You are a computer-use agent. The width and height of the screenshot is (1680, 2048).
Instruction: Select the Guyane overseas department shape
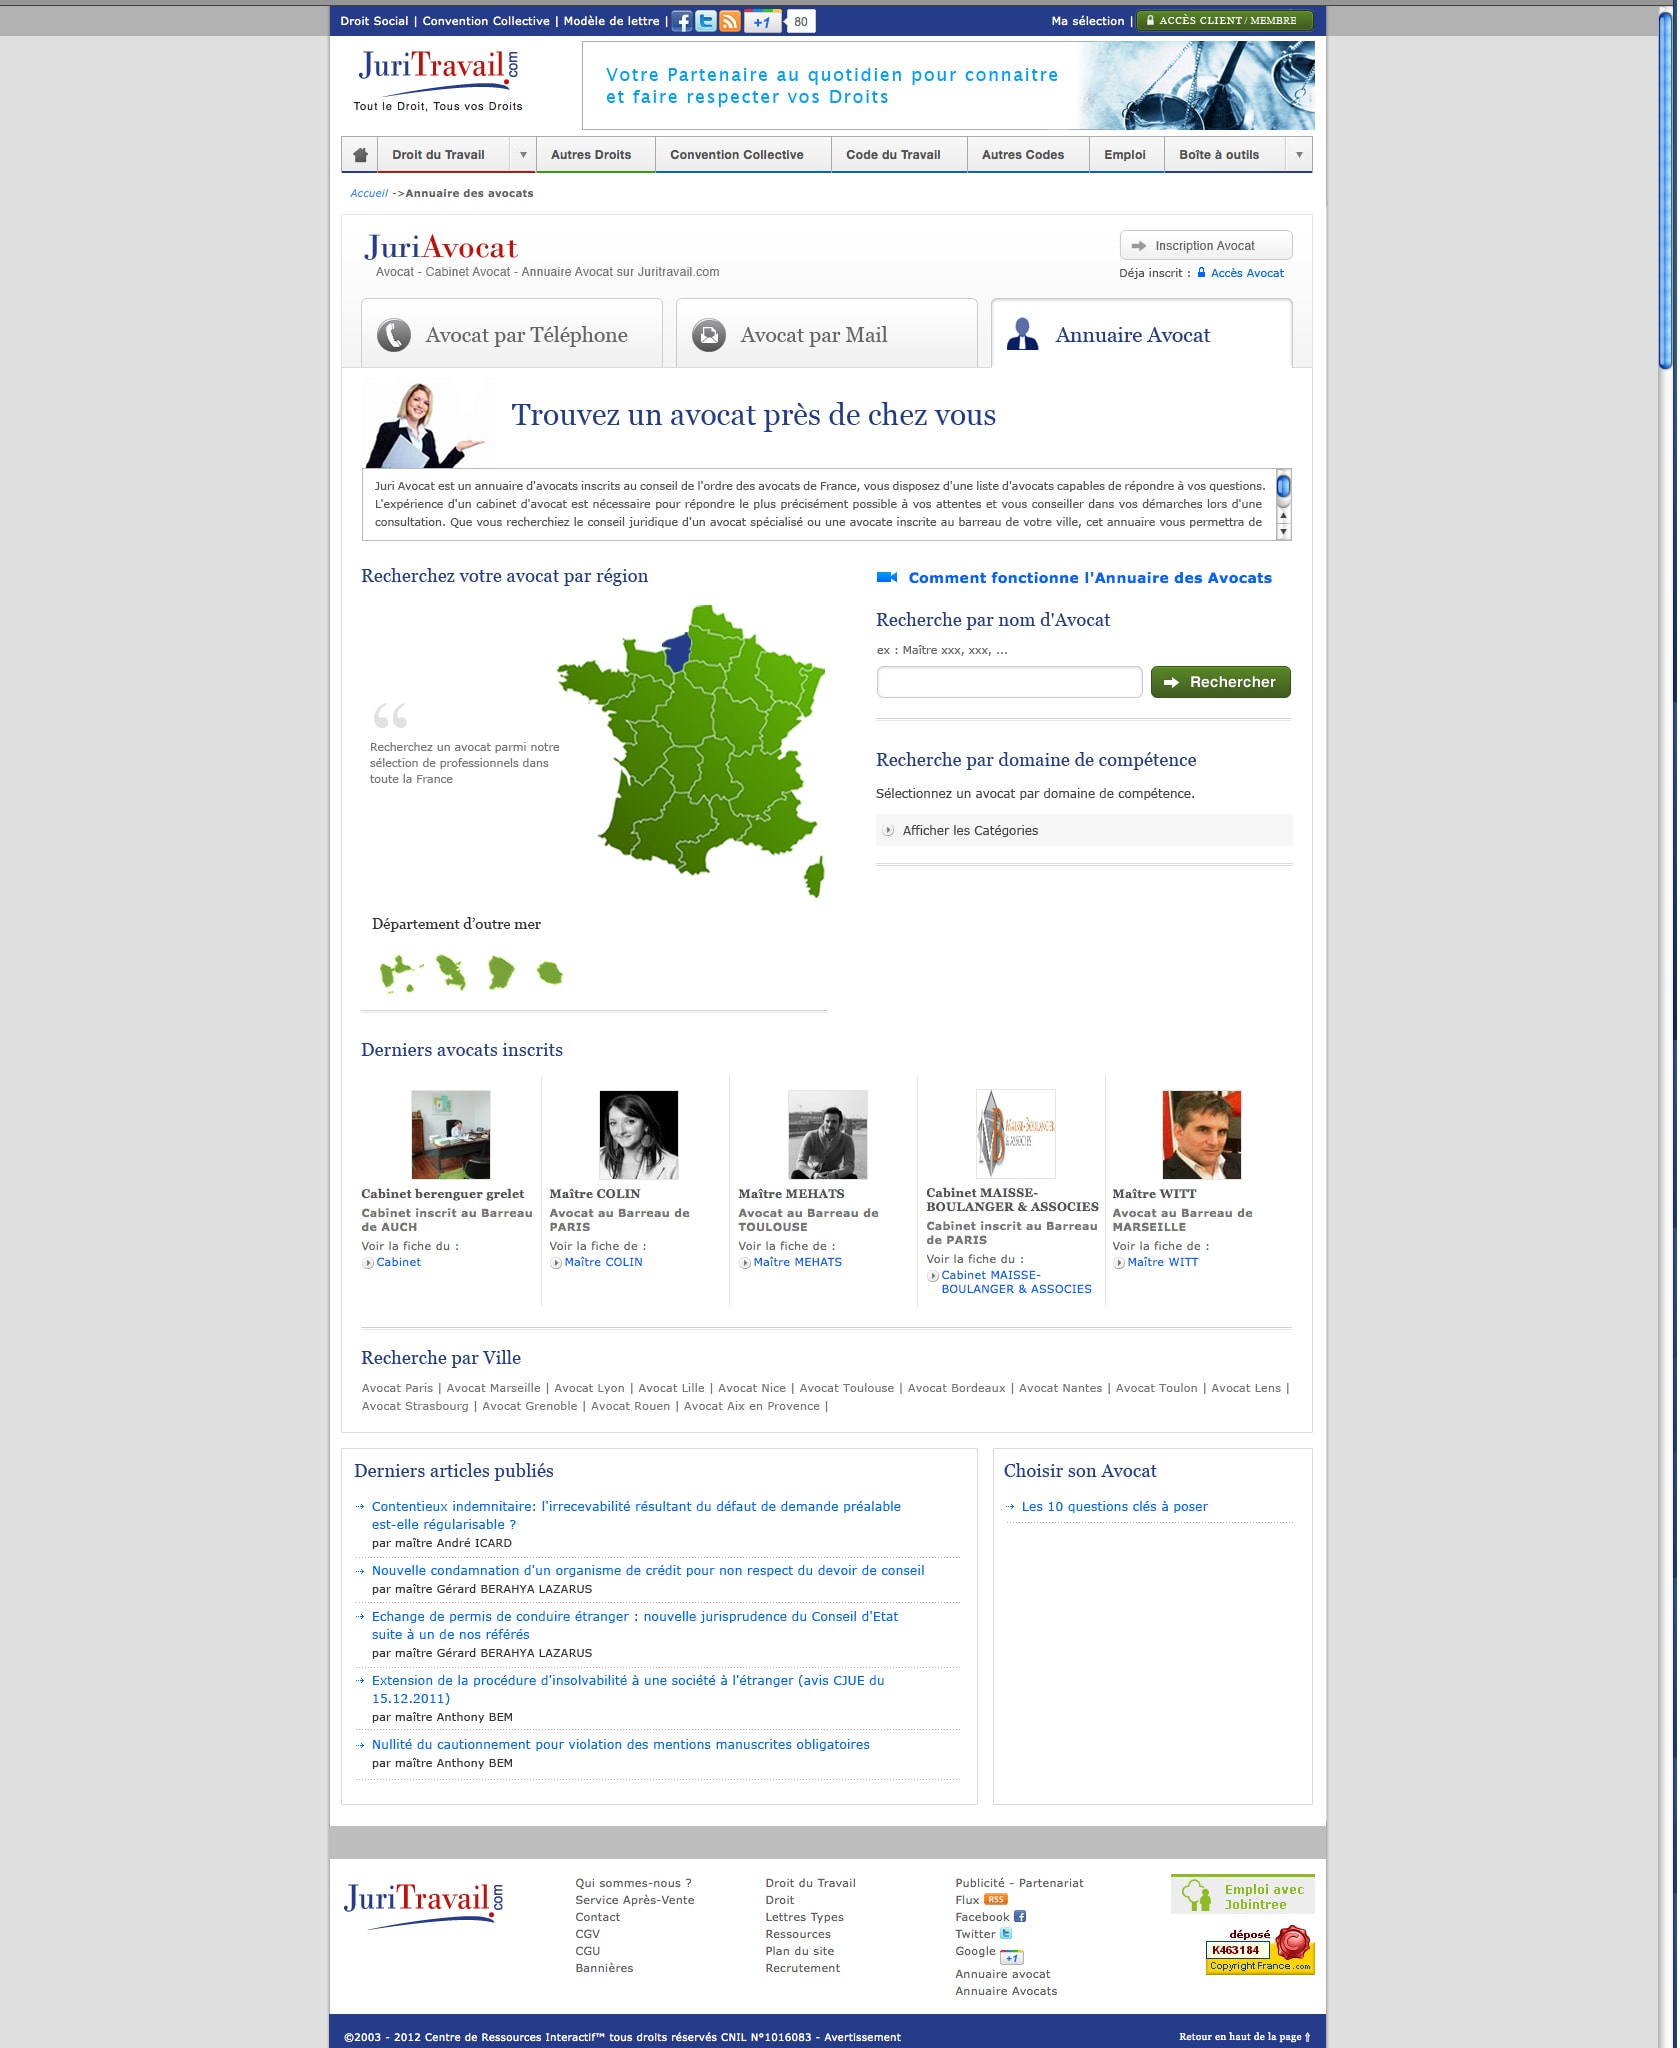[501, 972]
